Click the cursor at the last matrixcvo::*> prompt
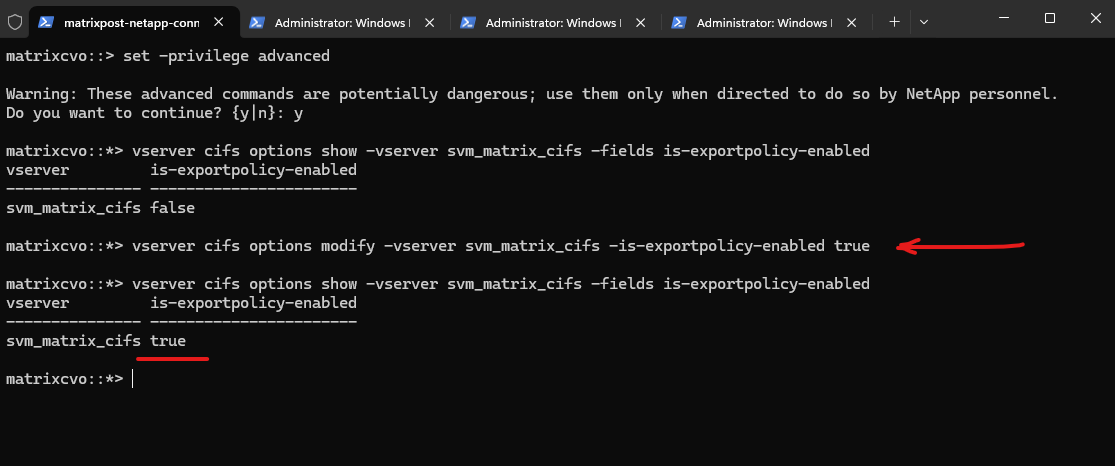This screenshot has width=1115, height=466. click(133, 379)
